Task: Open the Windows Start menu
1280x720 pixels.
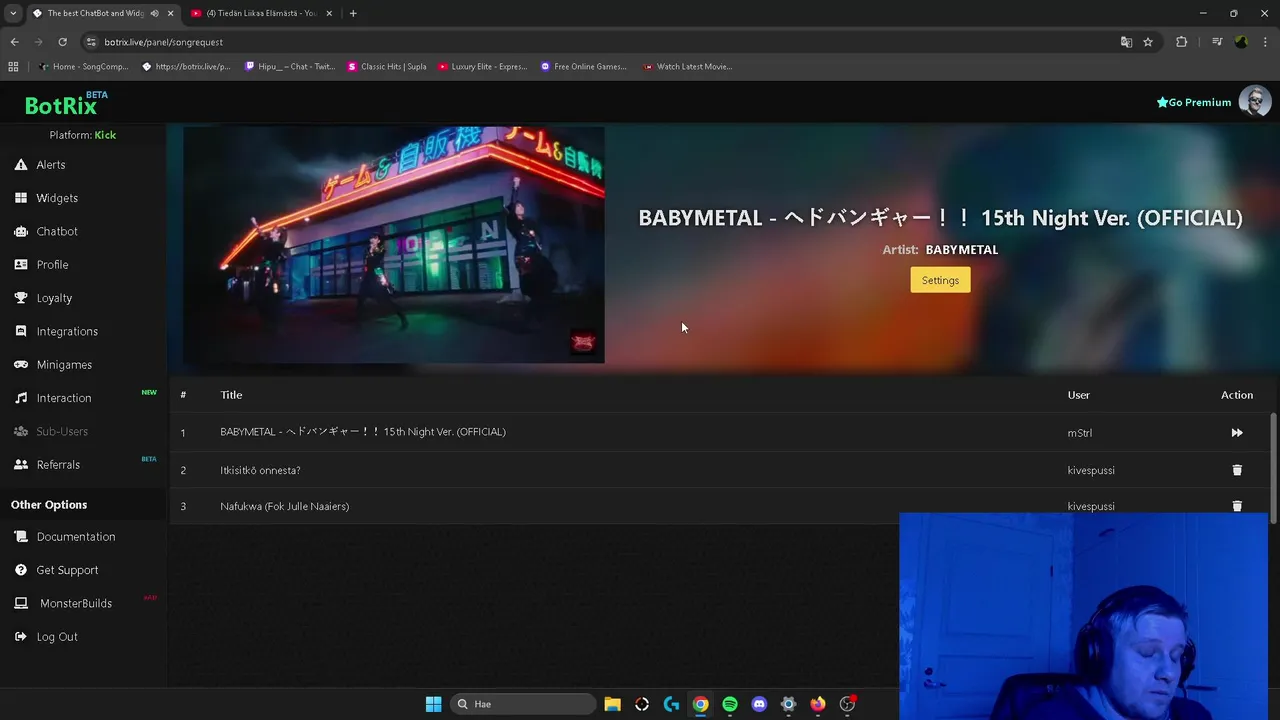Action: 433,704
